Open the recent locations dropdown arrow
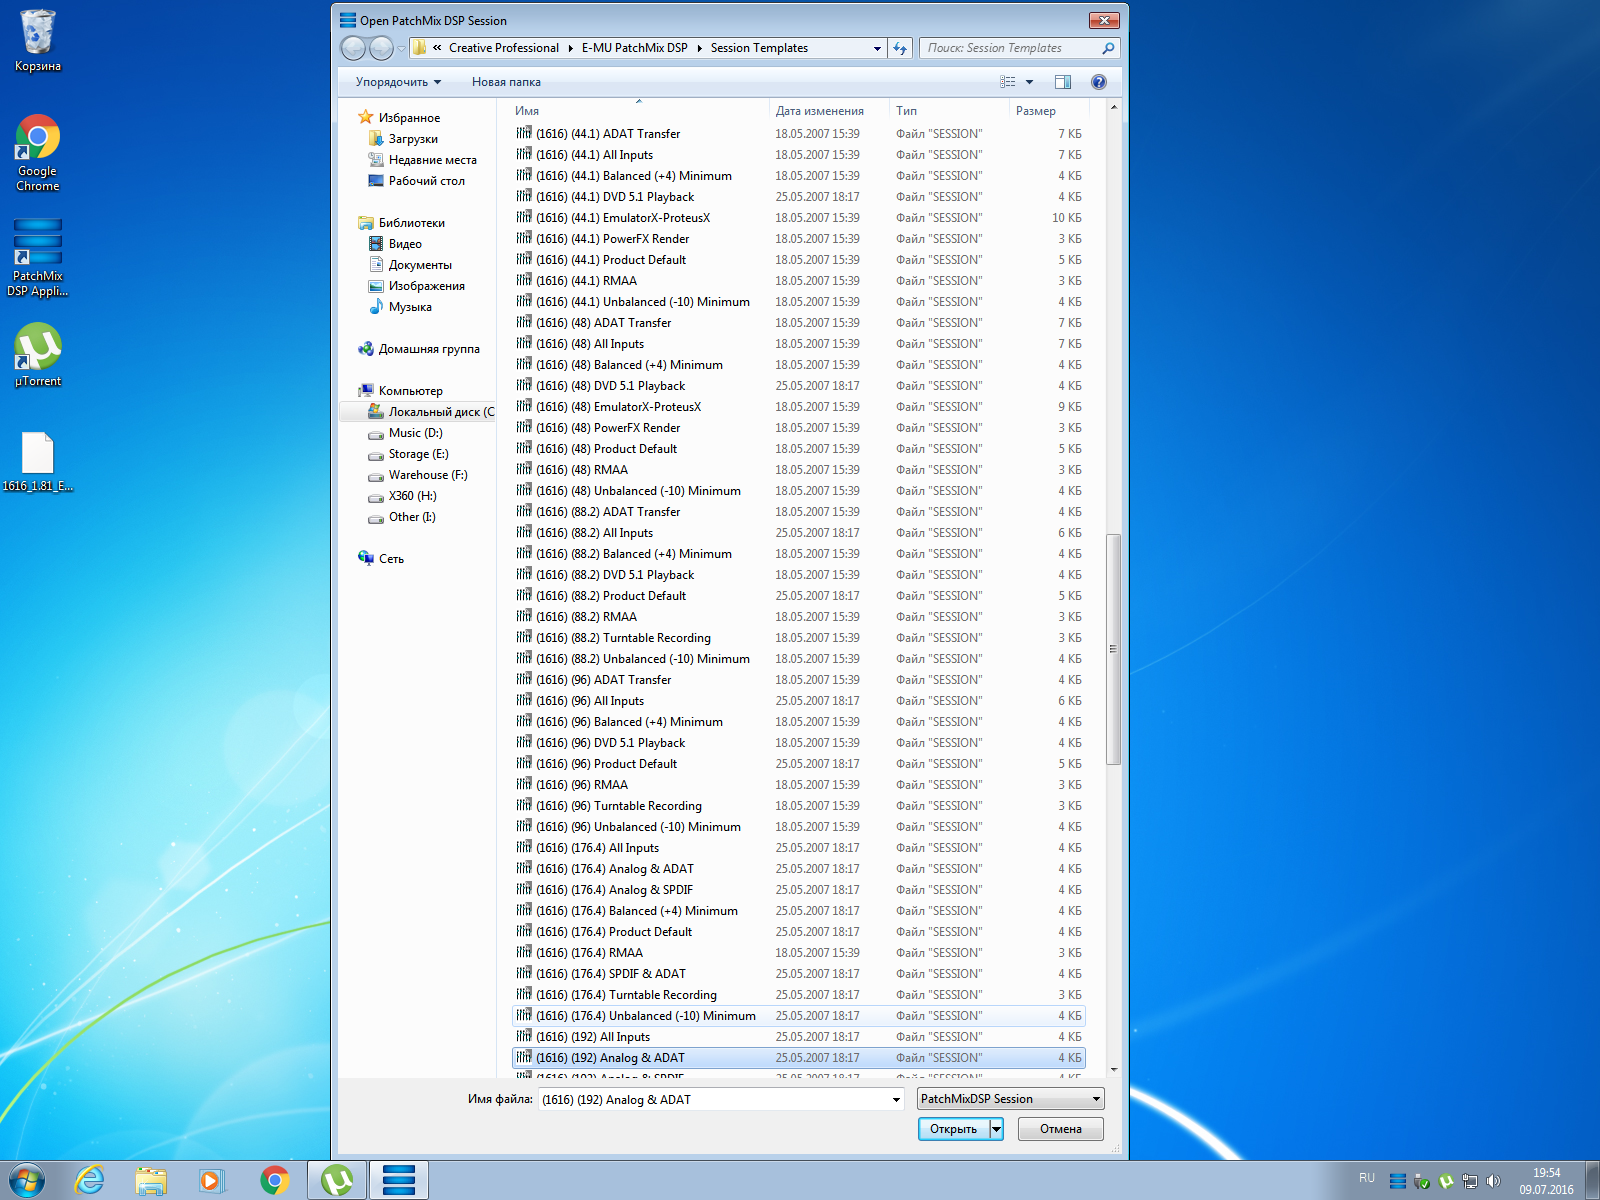 (x=401, y=48)
